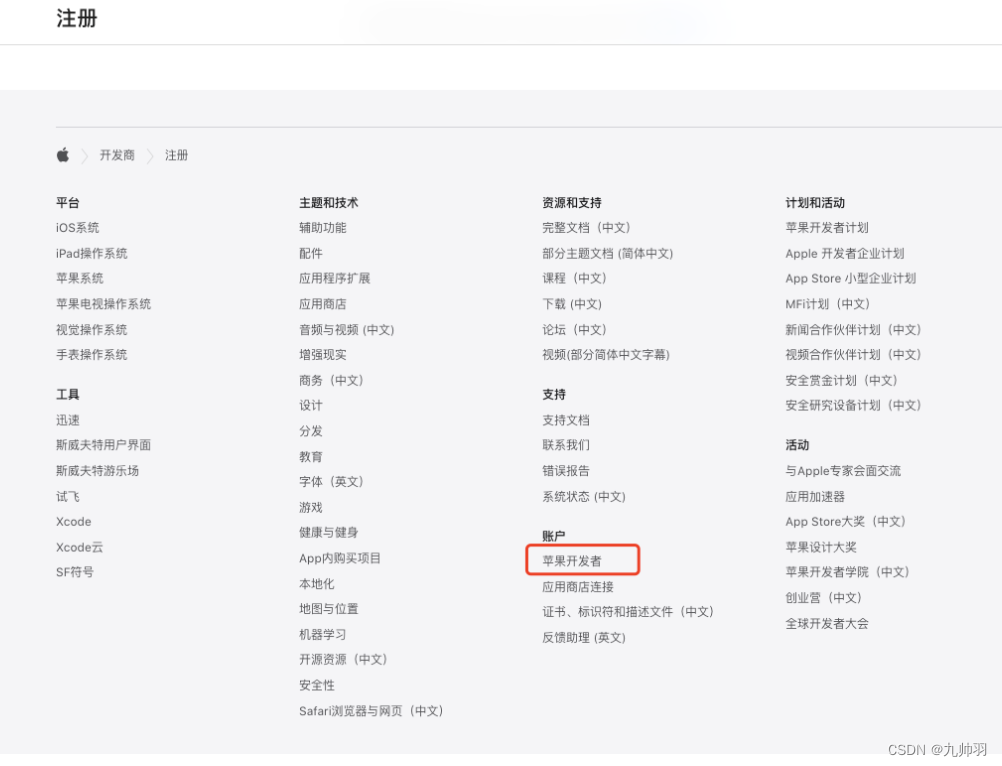Open 字体（英文）link
This screenshot has height=766, width=1002.
point(331,482)
